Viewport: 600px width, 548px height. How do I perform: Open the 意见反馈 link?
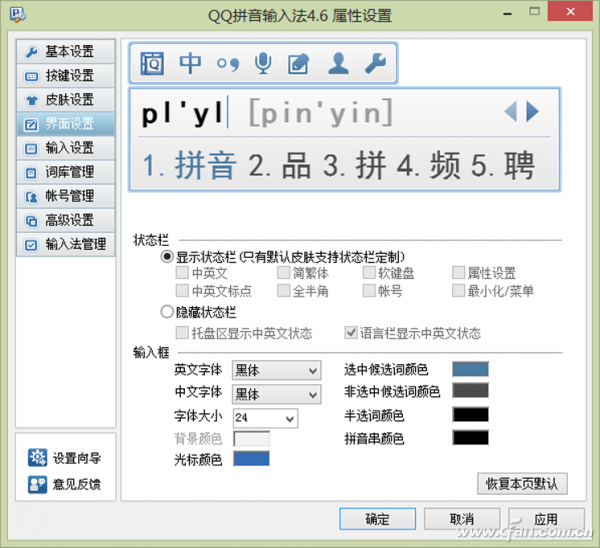pyautogui.click(x=77, y=484)
